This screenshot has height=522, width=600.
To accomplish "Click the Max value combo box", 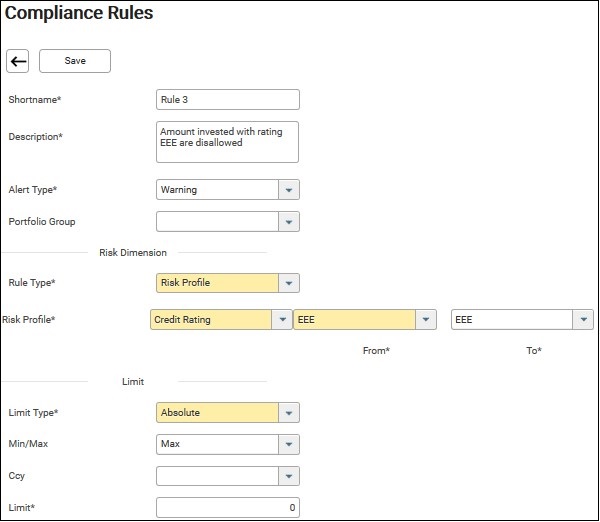I will [216, 443].
